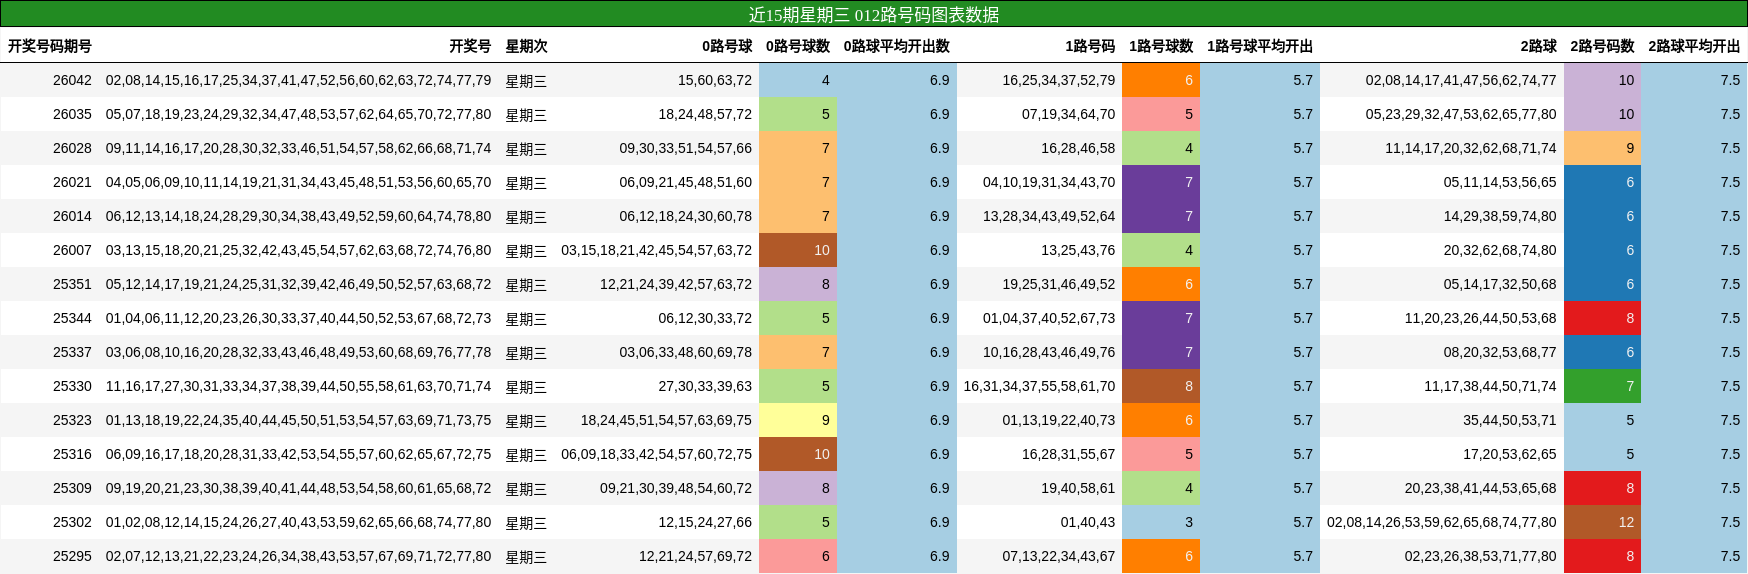Select 0路号球 cell 03,15,18,21,42,45,54,57,63,72

coord(656,250)
